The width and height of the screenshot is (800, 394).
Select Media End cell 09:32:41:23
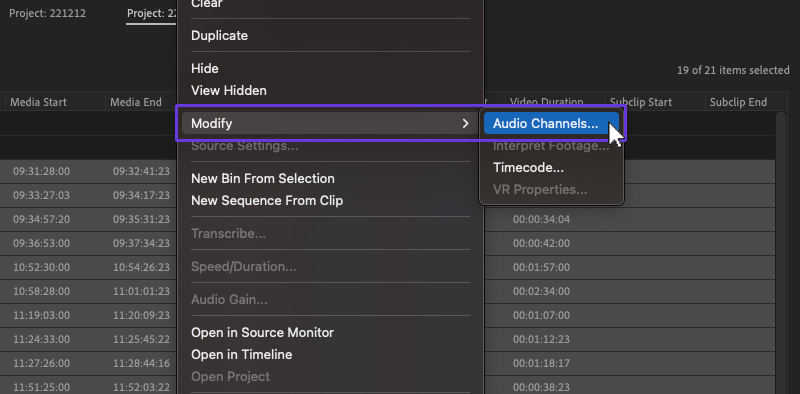click(x=141, y=171)
